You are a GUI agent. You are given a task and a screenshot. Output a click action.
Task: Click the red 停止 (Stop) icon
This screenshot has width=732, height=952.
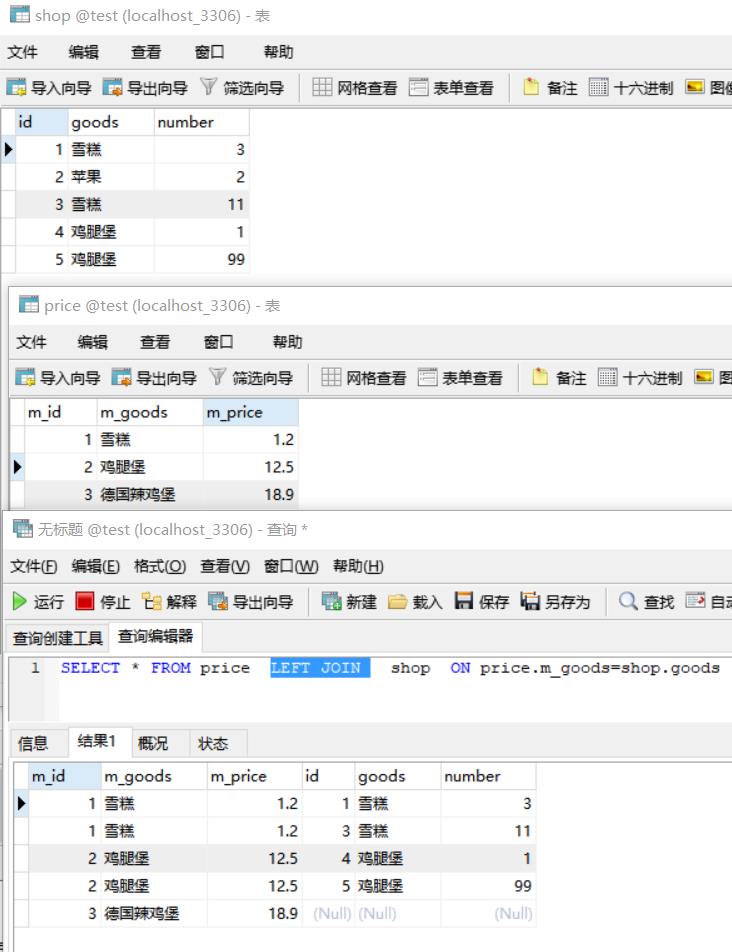pos(85,602)
